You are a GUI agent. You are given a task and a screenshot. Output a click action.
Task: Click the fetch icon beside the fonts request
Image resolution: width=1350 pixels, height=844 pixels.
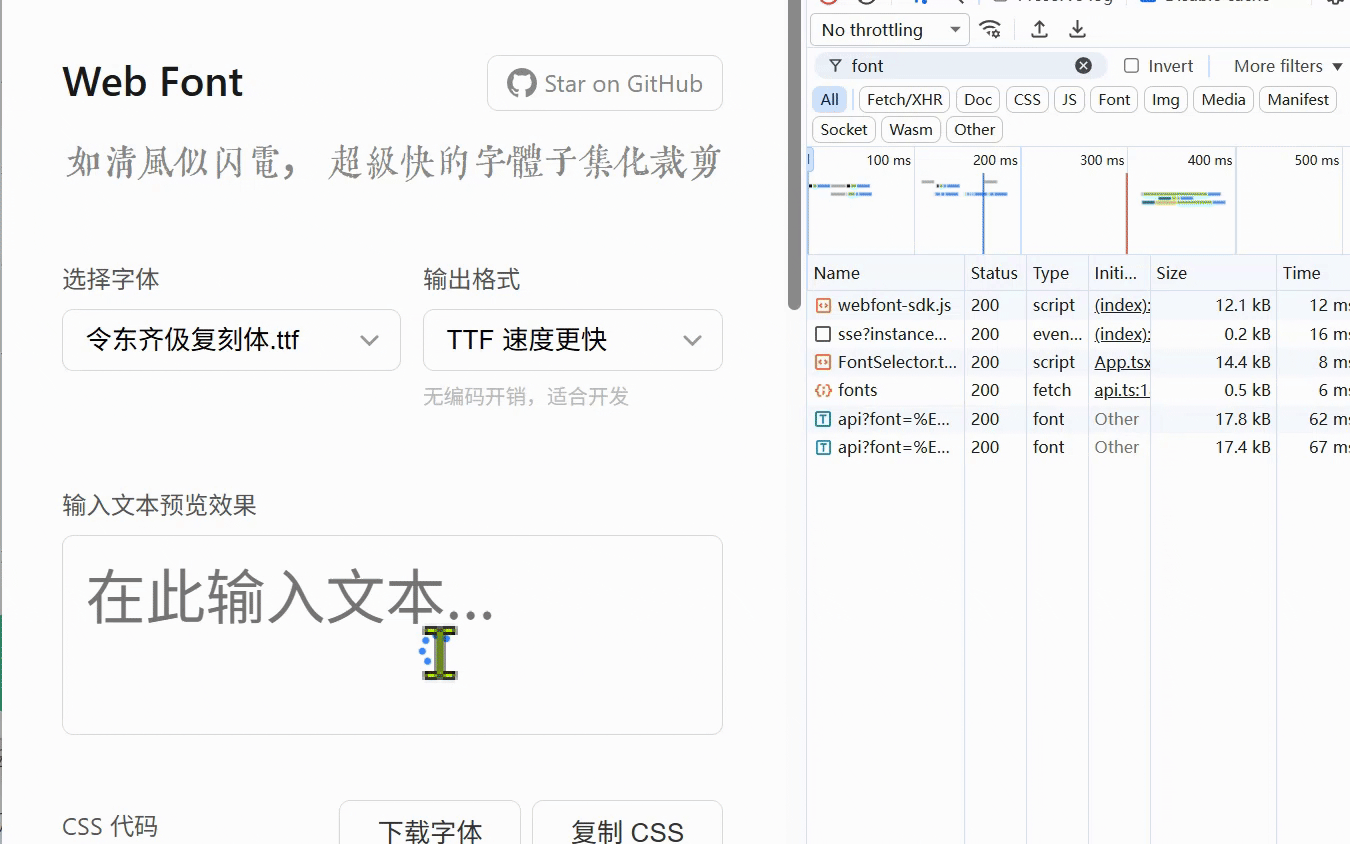click(823, 390)
